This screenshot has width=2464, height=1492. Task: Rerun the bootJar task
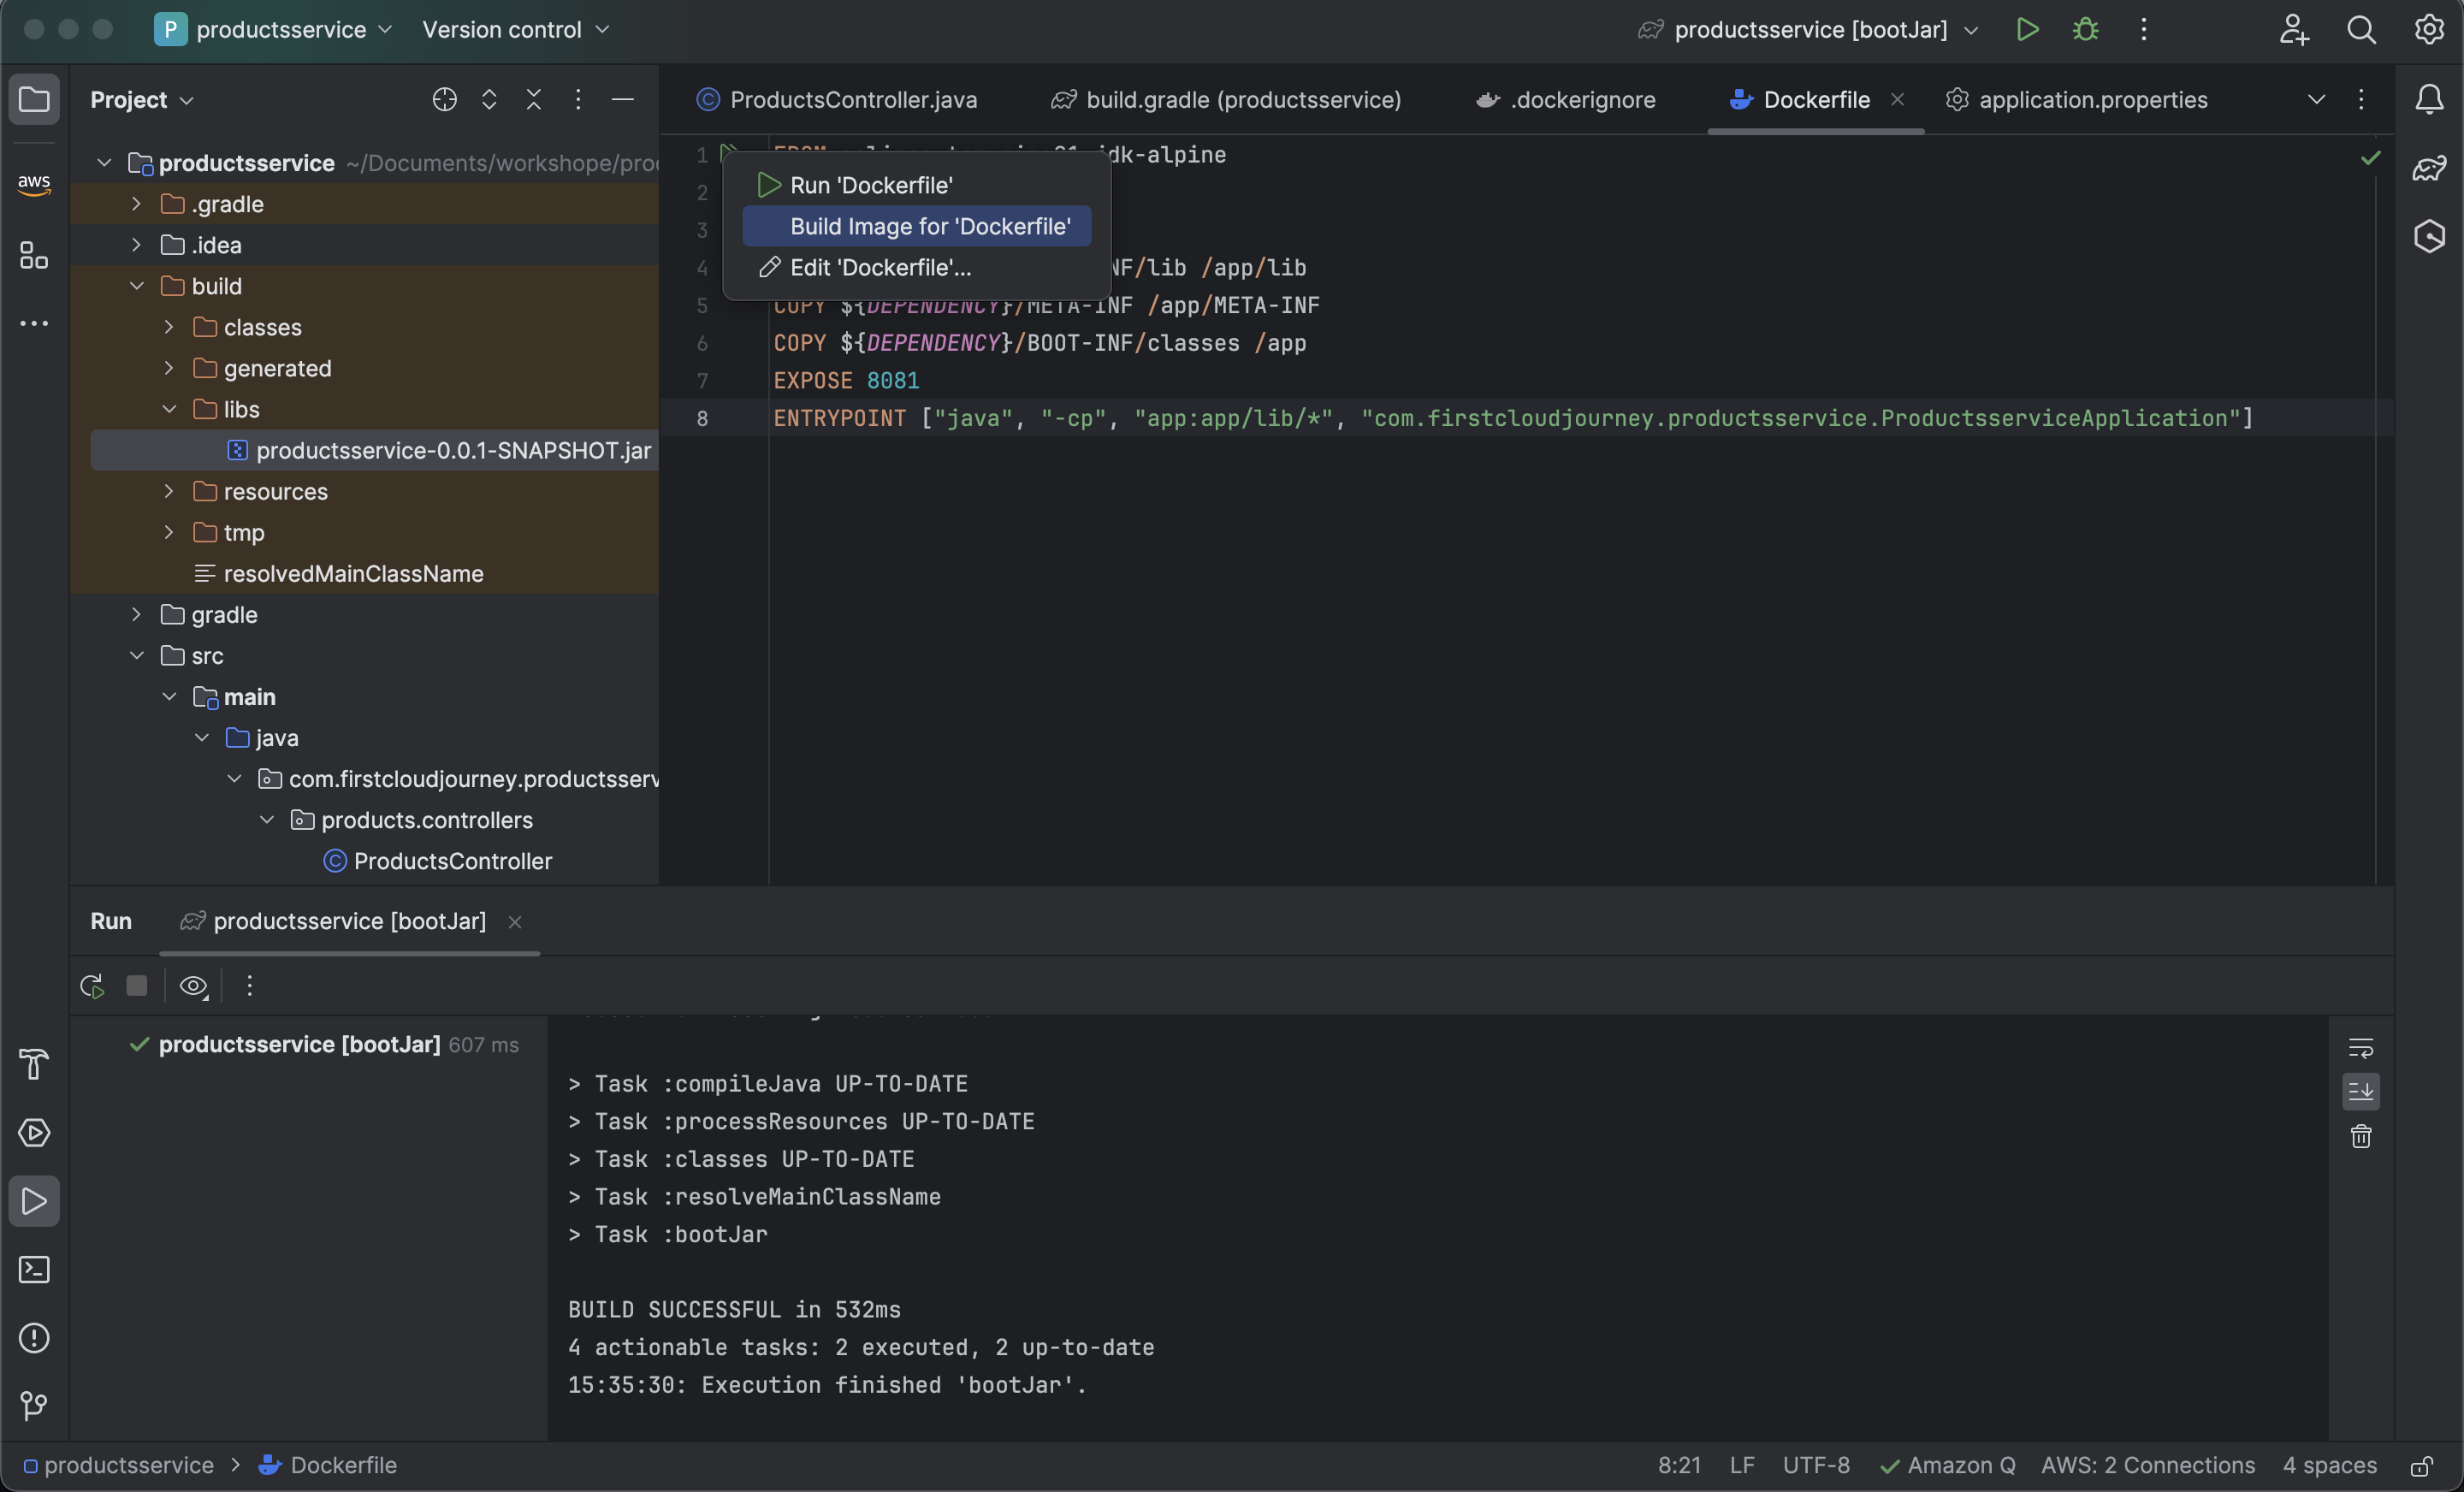pos(92,986)
